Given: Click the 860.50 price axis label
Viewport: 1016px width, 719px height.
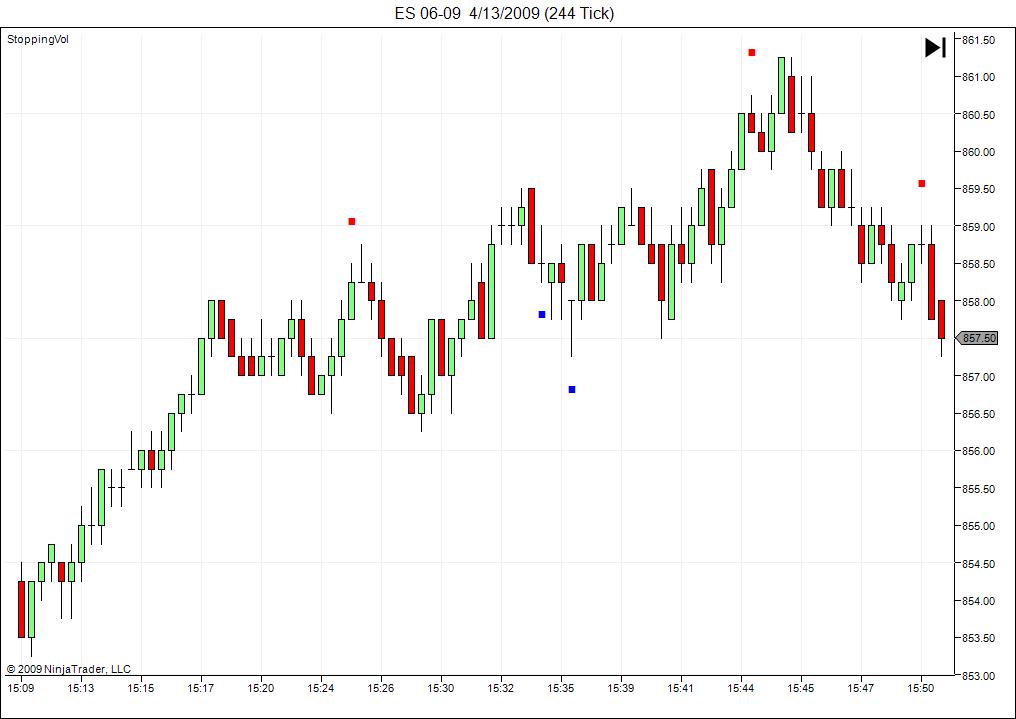Looking at the screenshot, I should (x=978, y=115).
